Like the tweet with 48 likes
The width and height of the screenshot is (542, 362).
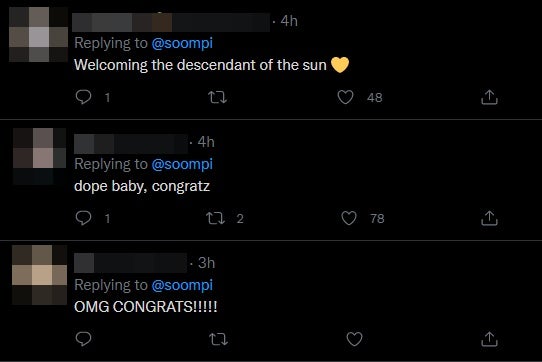[345, 97]
